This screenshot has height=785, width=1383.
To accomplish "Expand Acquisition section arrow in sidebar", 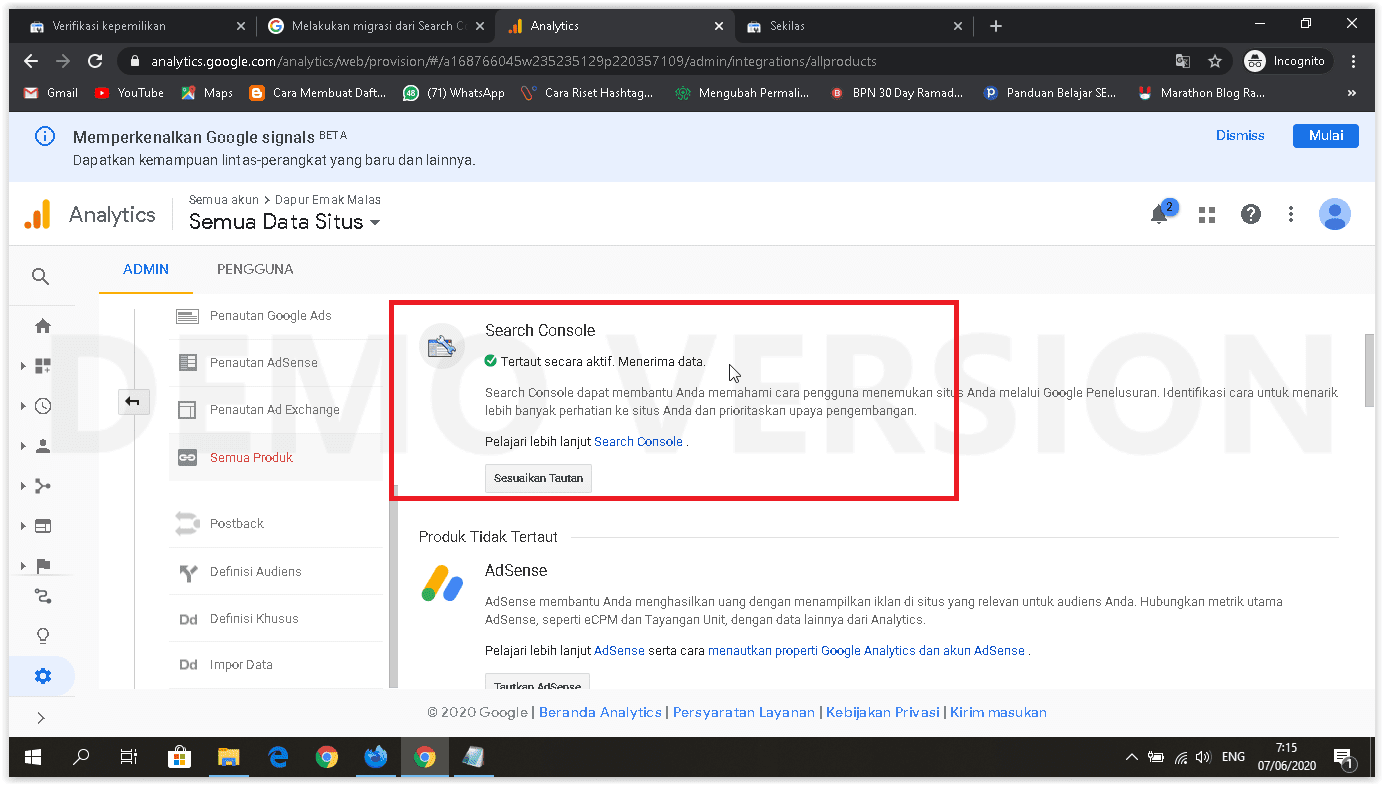I will [23, 486].
